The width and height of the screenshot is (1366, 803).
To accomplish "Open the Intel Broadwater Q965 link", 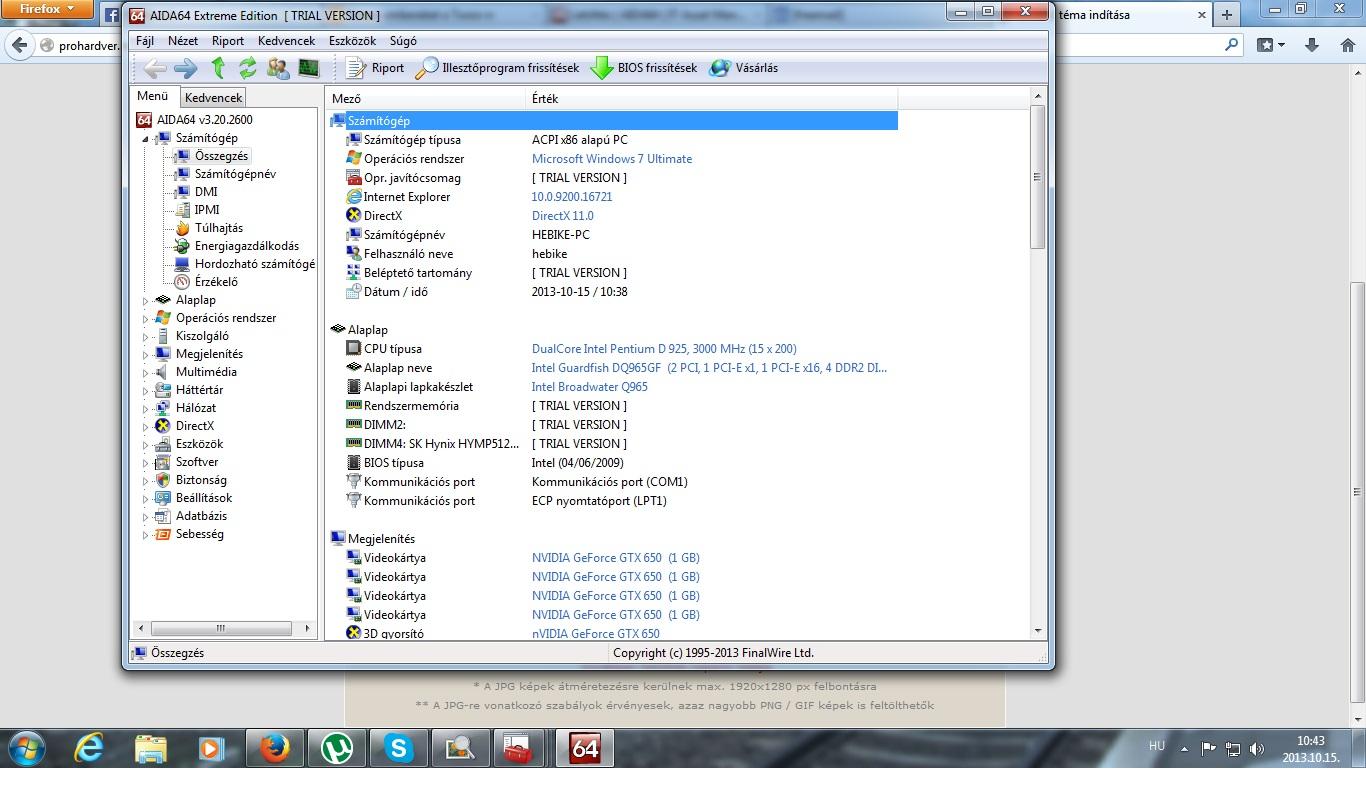I will tap(589, 387).
